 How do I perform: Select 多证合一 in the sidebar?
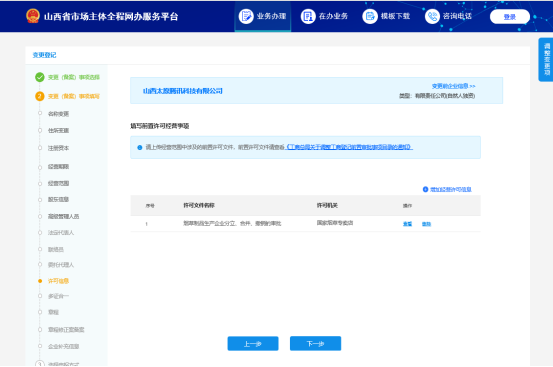(x=59, y=296)
